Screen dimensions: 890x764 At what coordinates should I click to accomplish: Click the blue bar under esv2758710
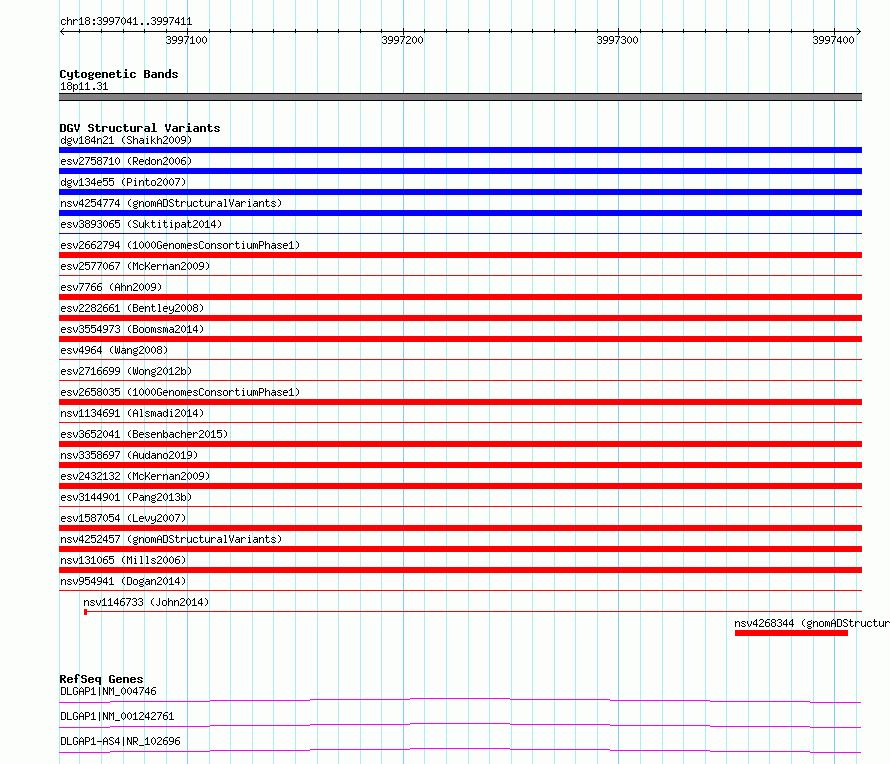[x=460, y=171]
